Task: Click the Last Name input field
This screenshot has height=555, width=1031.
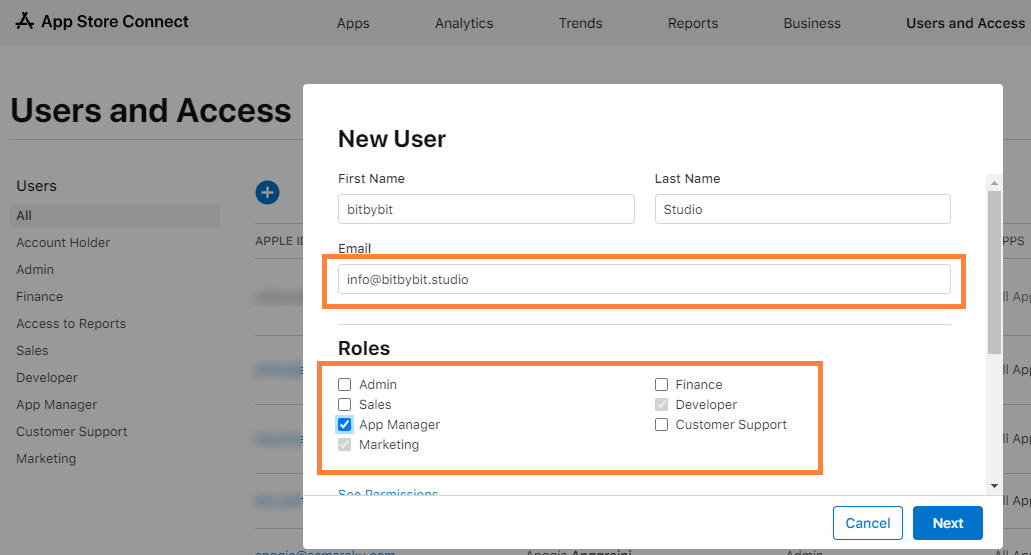Action: (802, 209)
